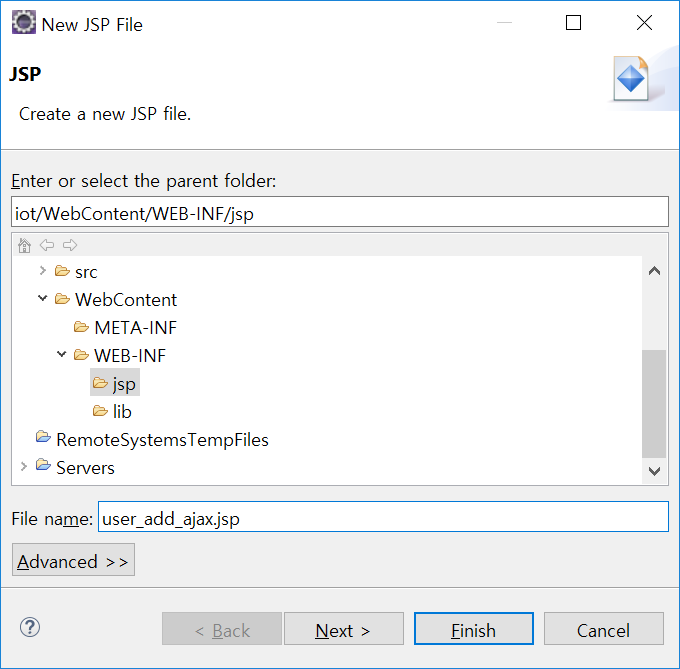Click the Servers project icon

pos(43,465)
